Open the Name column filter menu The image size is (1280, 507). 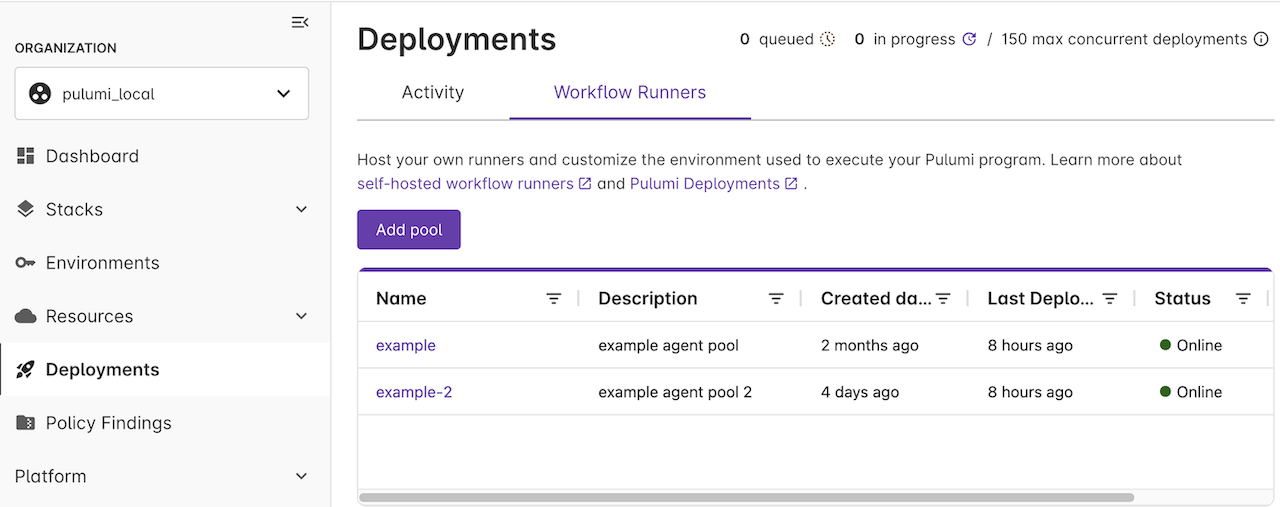click(553, 299)
